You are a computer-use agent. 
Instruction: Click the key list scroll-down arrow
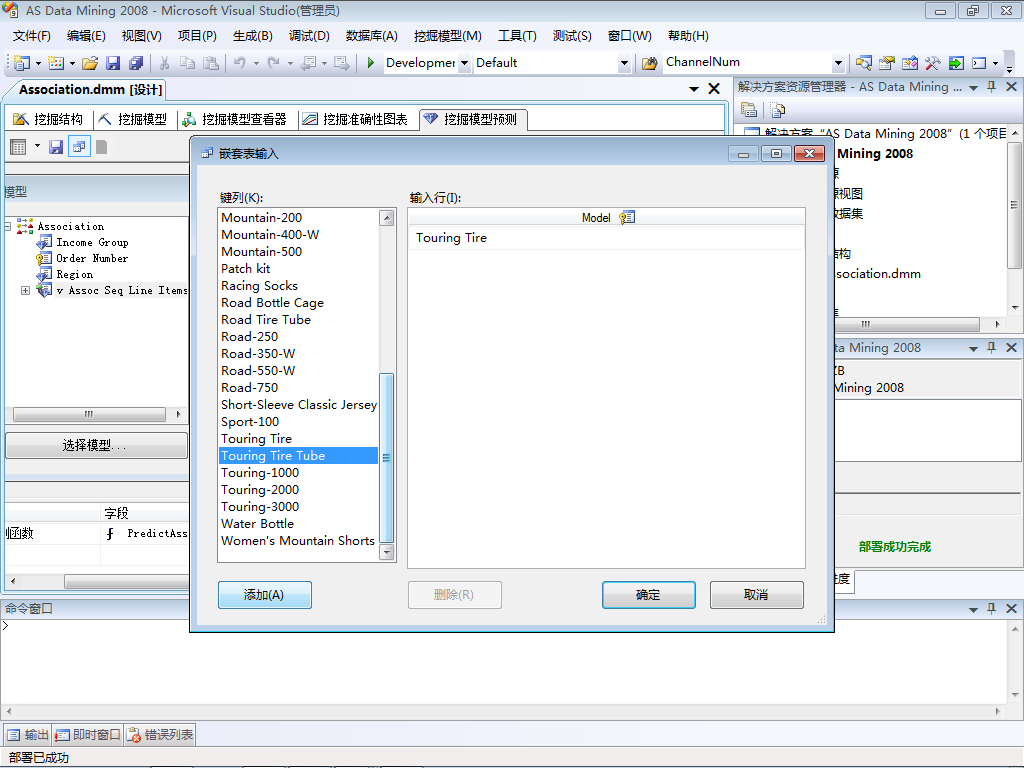tap(387, 552)
